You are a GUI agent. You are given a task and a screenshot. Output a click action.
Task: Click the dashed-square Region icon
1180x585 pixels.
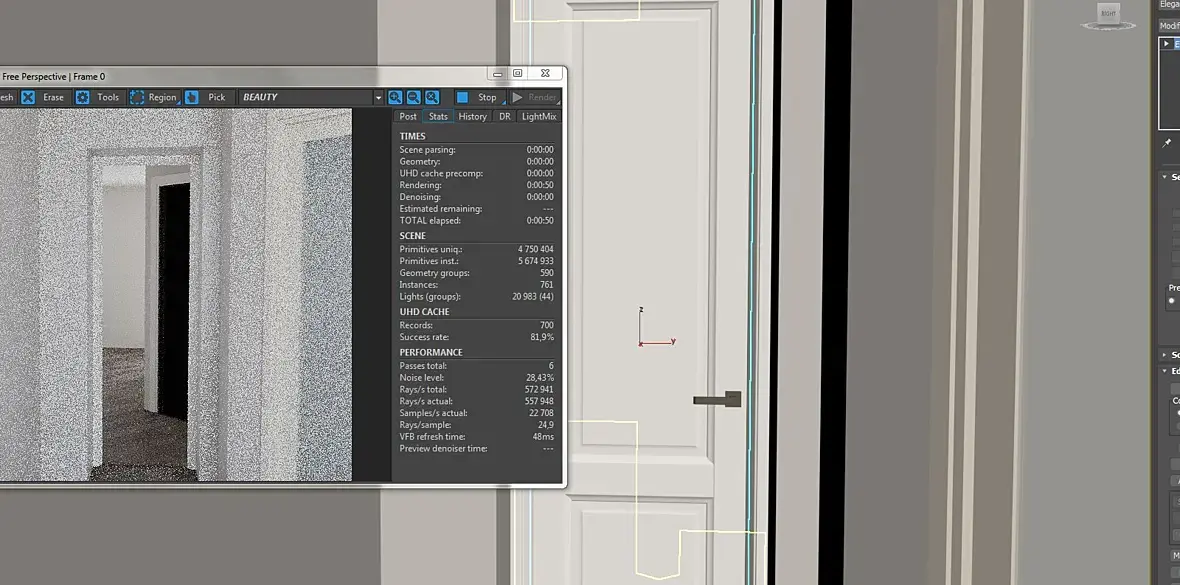(137, 97)
